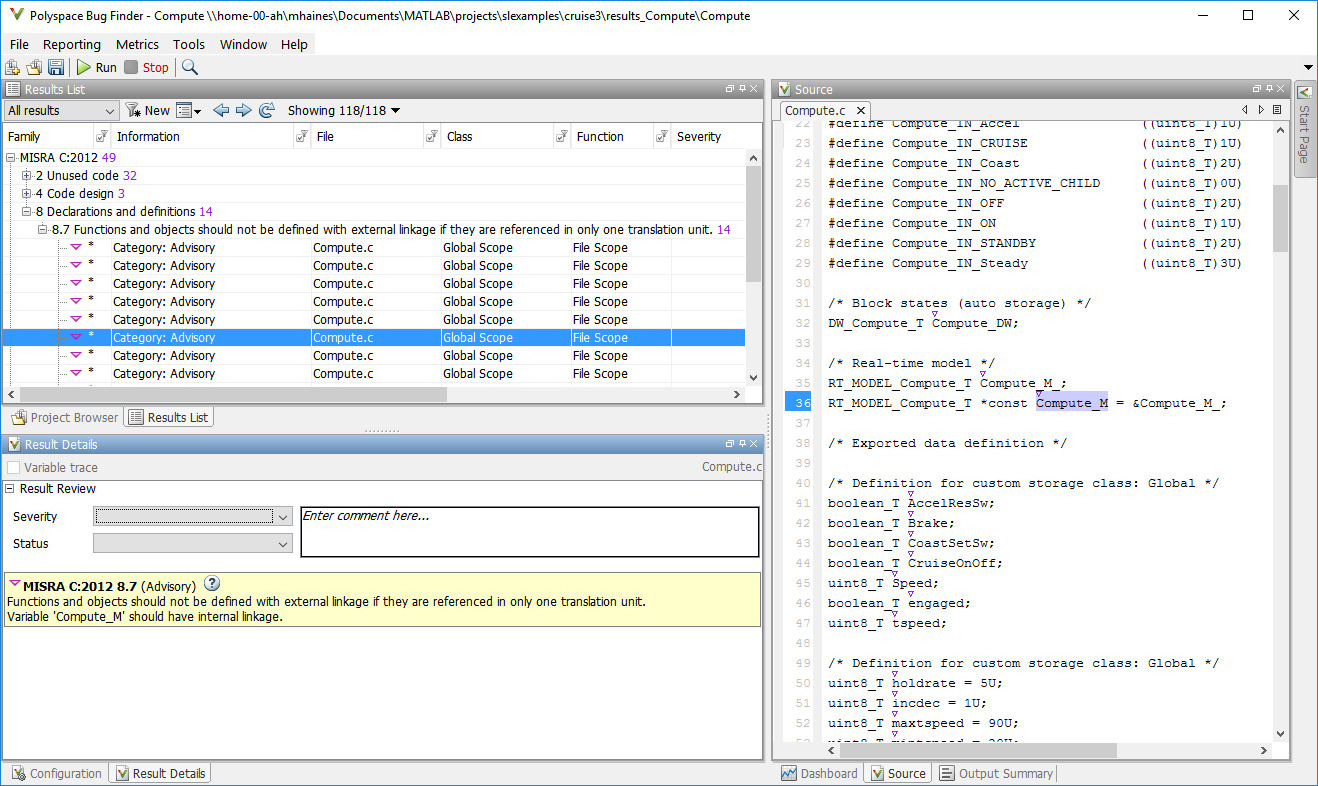Collapse the Declarations and definitions group
Screen dimensions: 1318x786
(x=27, y=211)
